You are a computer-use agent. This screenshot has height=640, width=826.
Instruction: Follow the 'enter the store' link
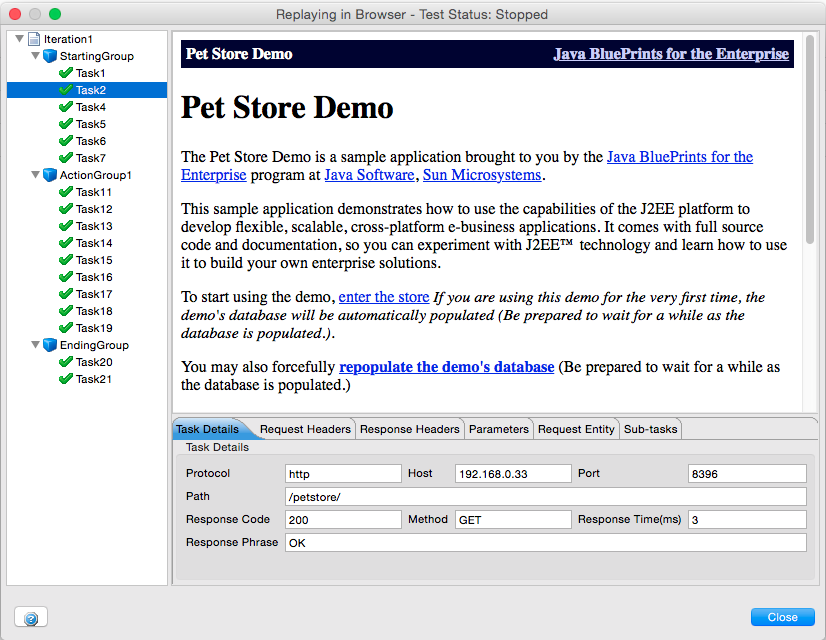coord(384,297)
